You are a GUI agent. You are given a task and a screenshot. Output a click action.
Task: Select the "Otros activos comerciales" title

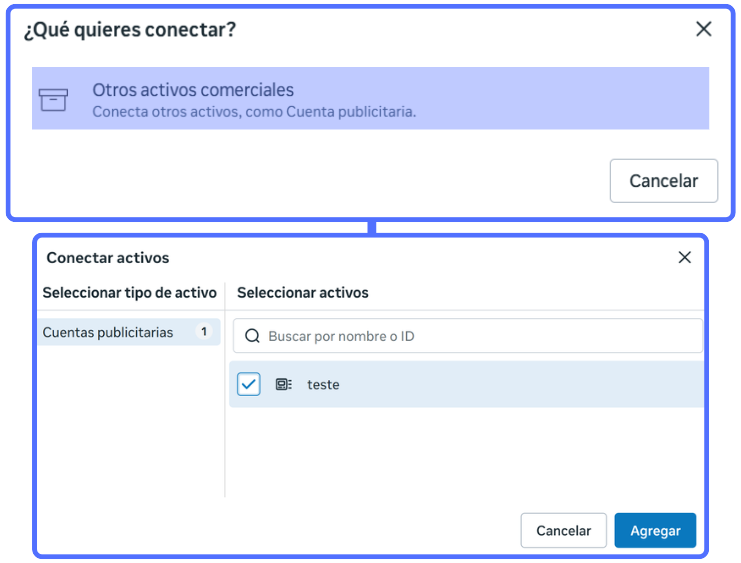pyautogui.click(x=193, y=90)
